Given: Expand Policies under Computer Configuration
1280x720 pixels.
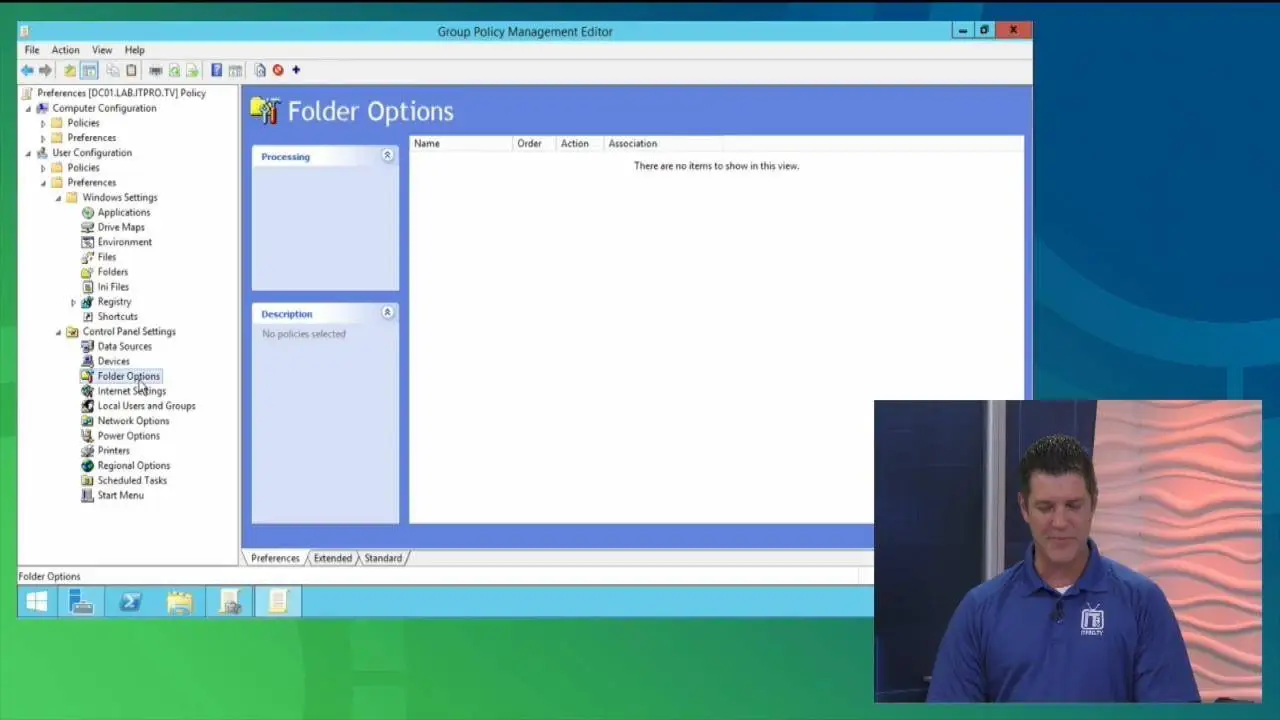Looking at the screenshot, I should [x=43, y=123].
